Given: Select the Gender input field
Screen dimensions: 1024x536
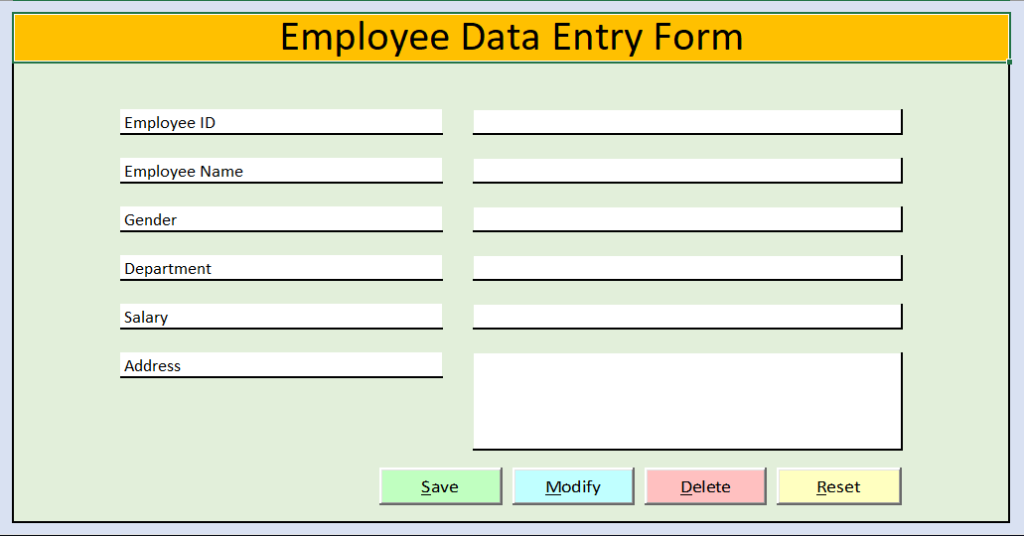Looking at the screenshot, I should pyautogui.click(x=688, y=219).
